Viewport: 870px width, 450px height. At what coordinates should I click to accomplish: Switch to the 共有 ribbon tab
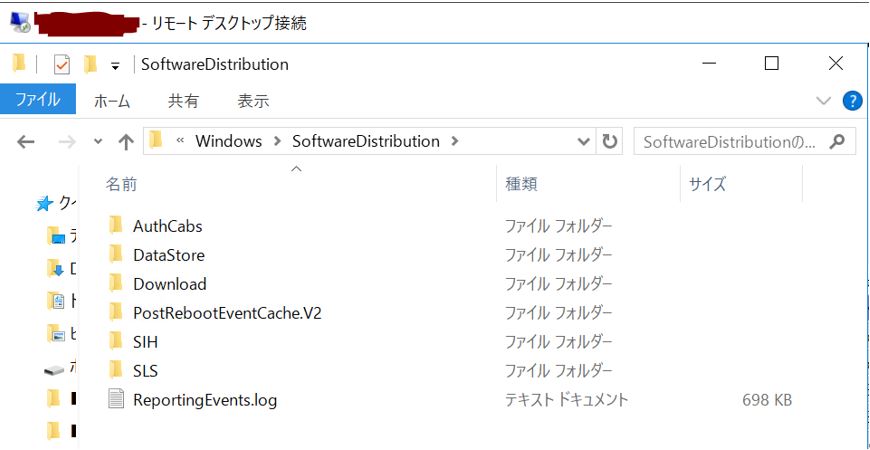183,101
